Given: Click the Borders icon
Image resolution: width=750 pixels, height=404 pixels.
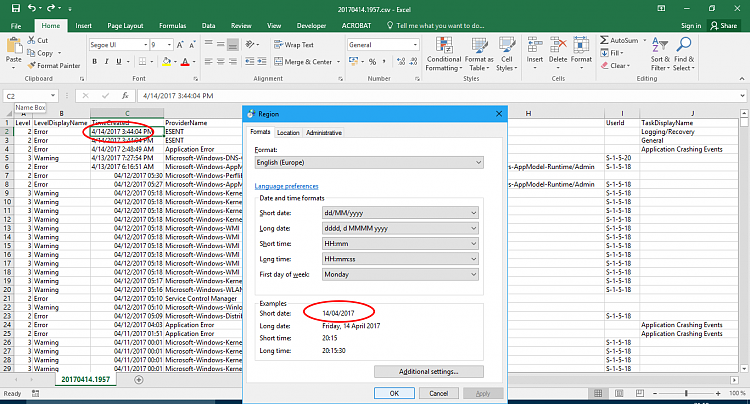Looking at the screenshot, I should point(143,62).
